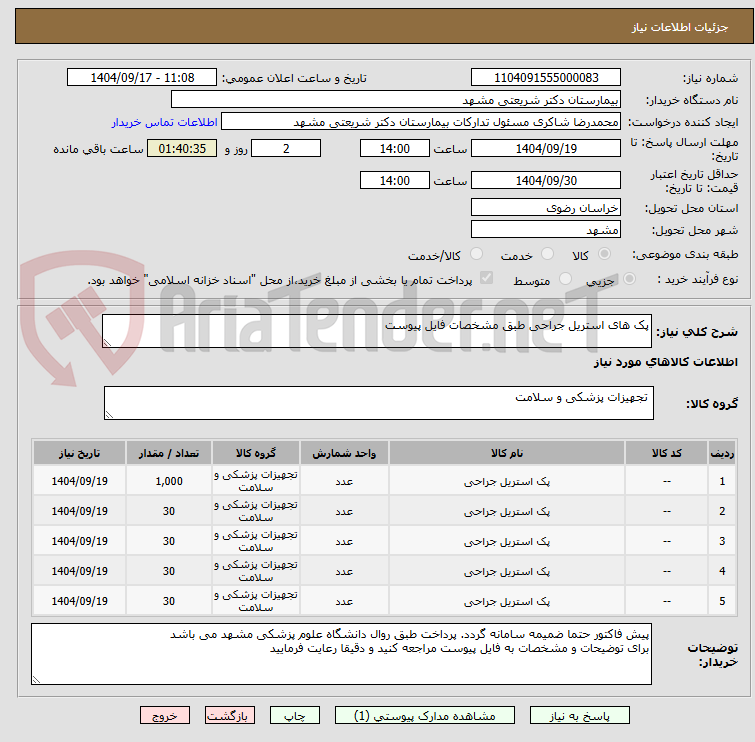Select the جزیی purchase type radio
The image size is (755, 742).
tap(629, 279)
